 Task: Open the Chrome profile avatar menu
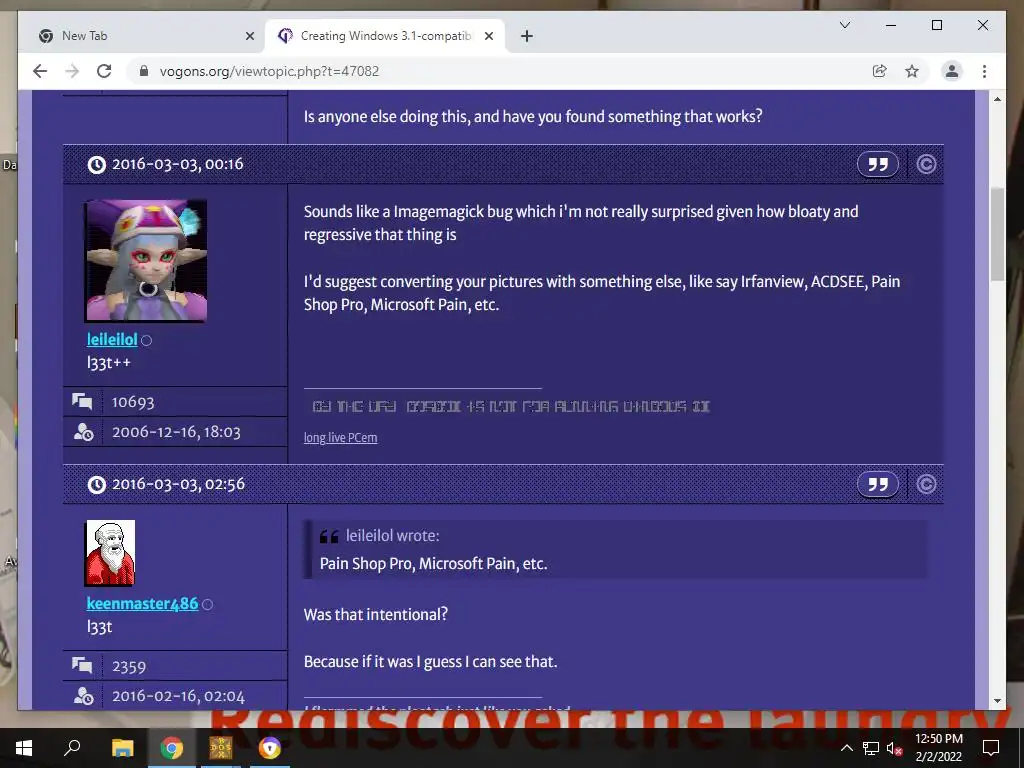(952, 71)
